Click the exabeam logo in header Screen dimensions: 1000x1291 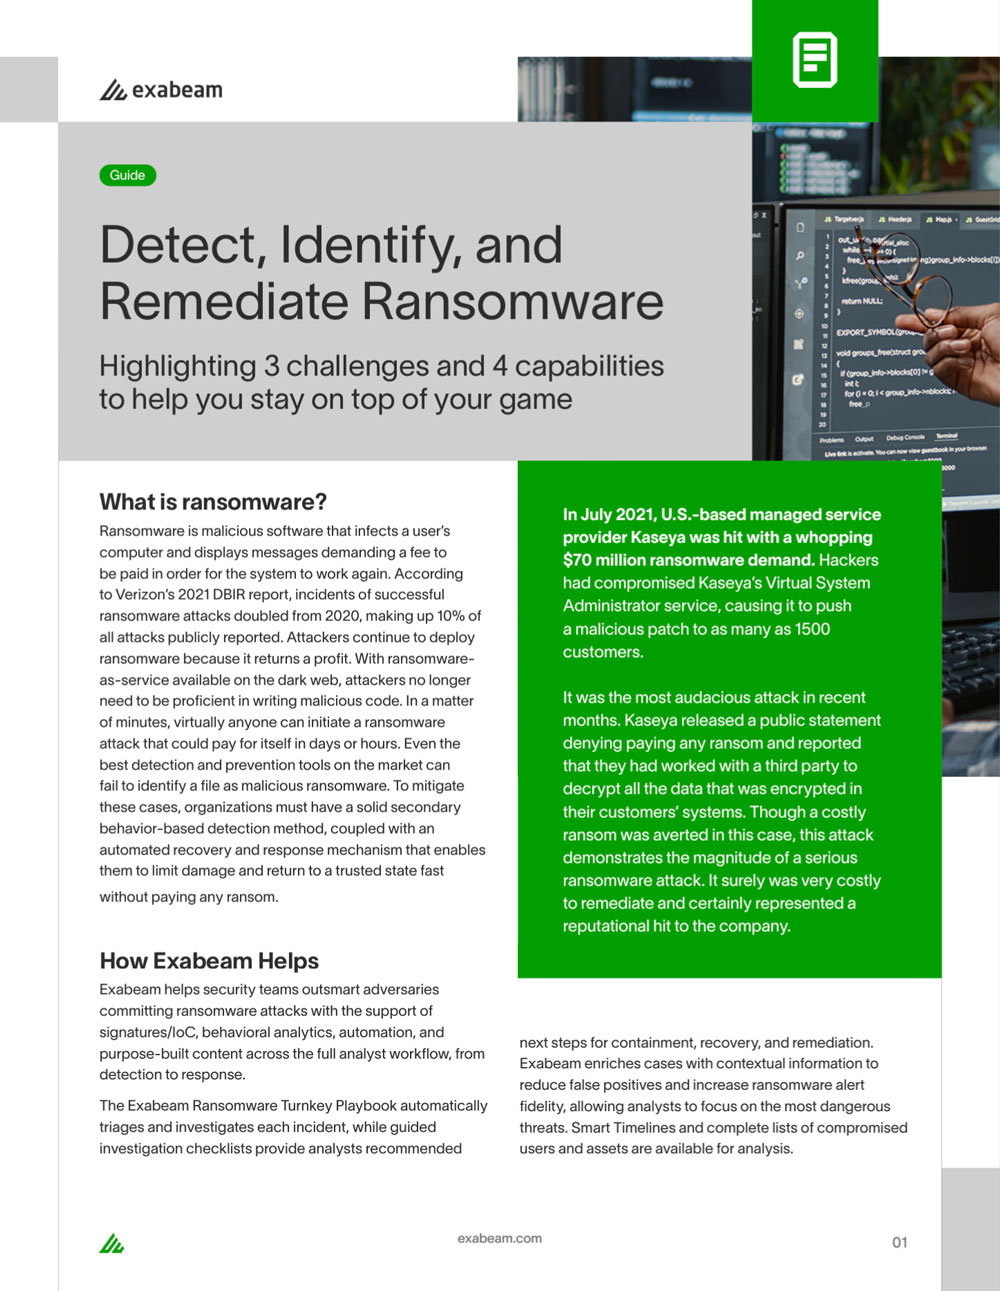pos(161,90)
